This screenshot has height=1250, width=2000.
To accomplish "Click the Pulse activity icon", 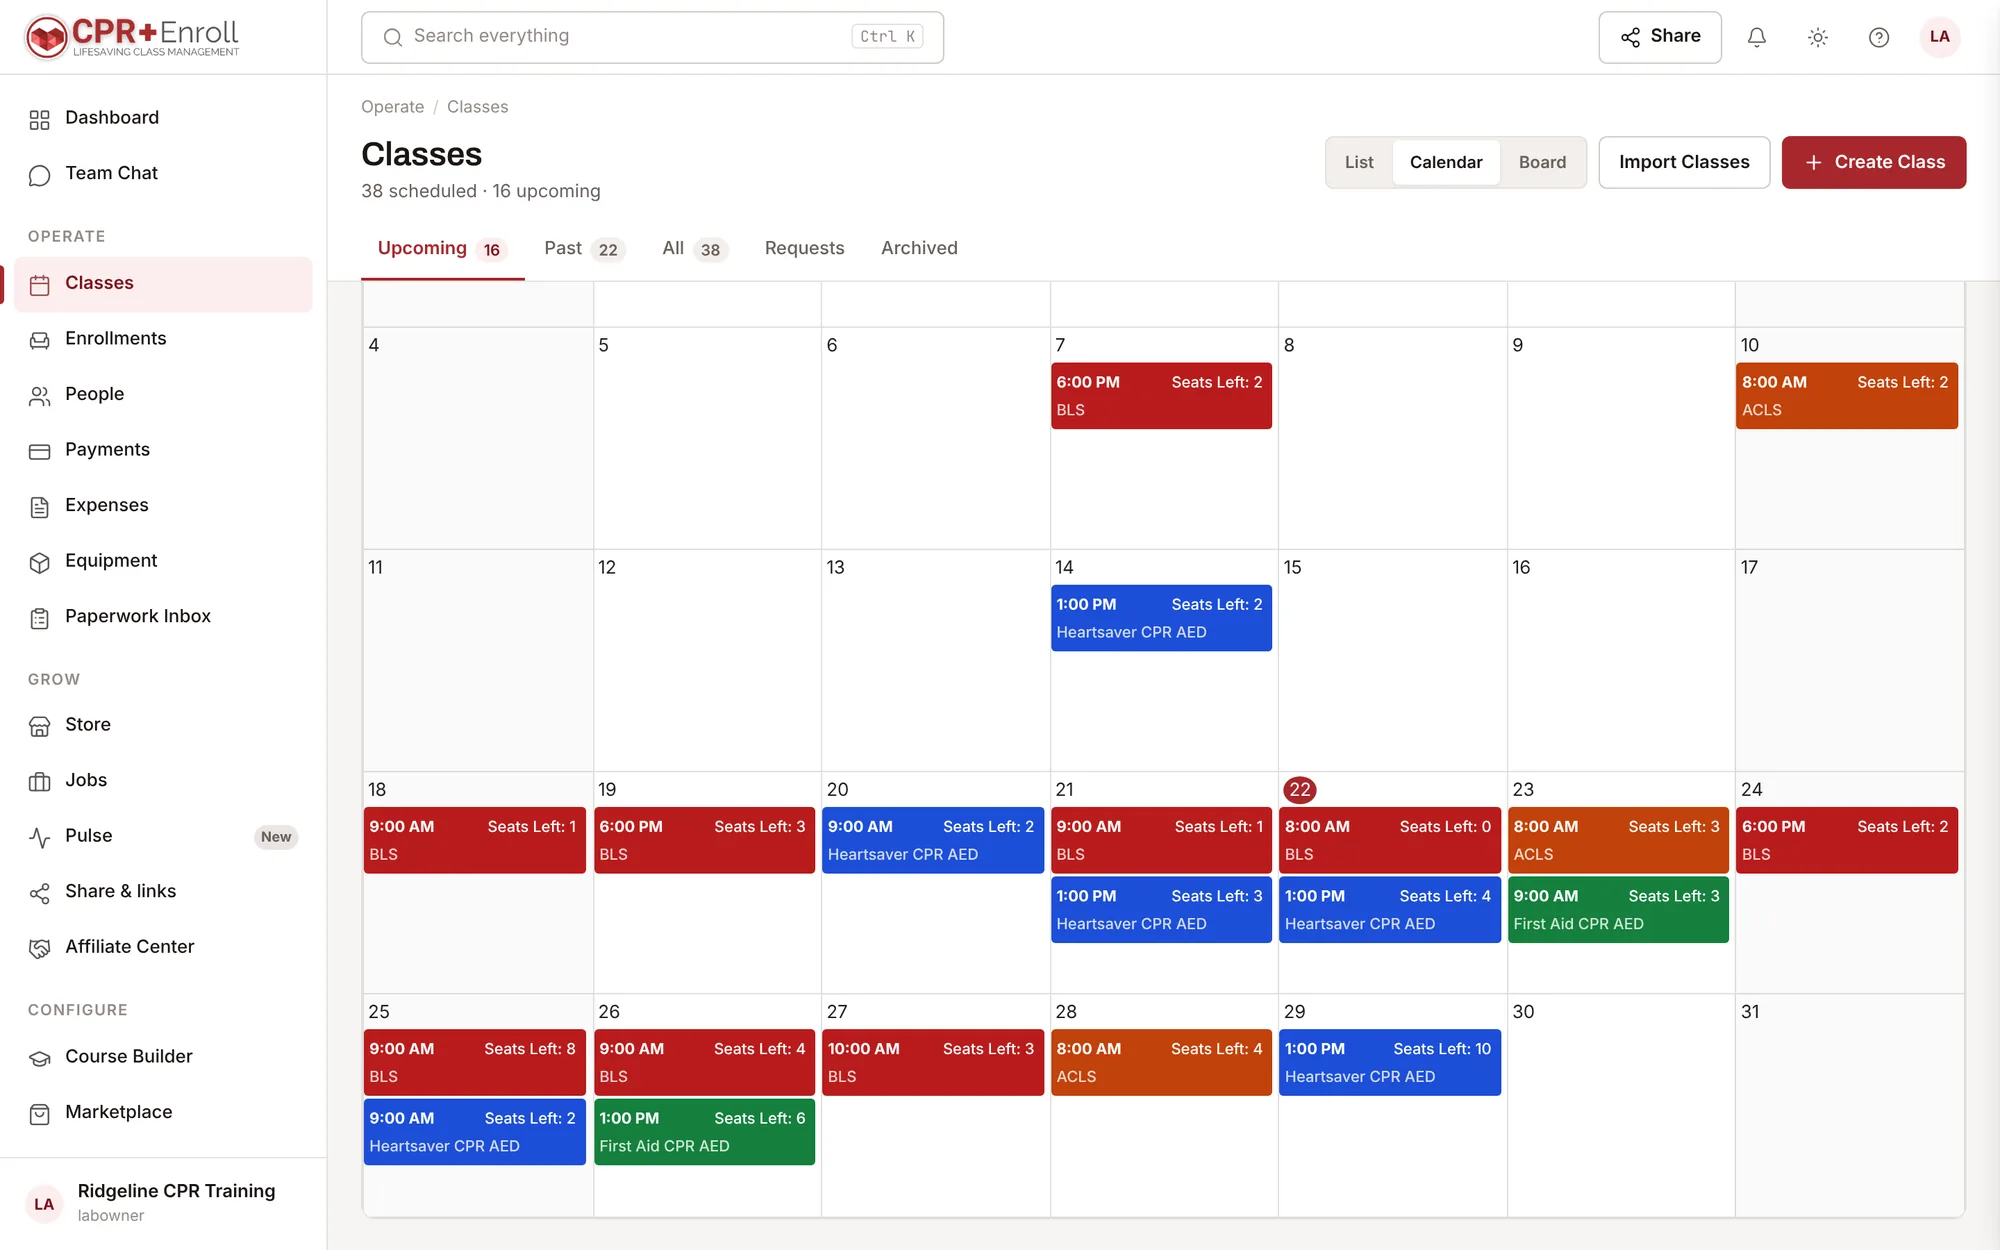I will (39, 838).
